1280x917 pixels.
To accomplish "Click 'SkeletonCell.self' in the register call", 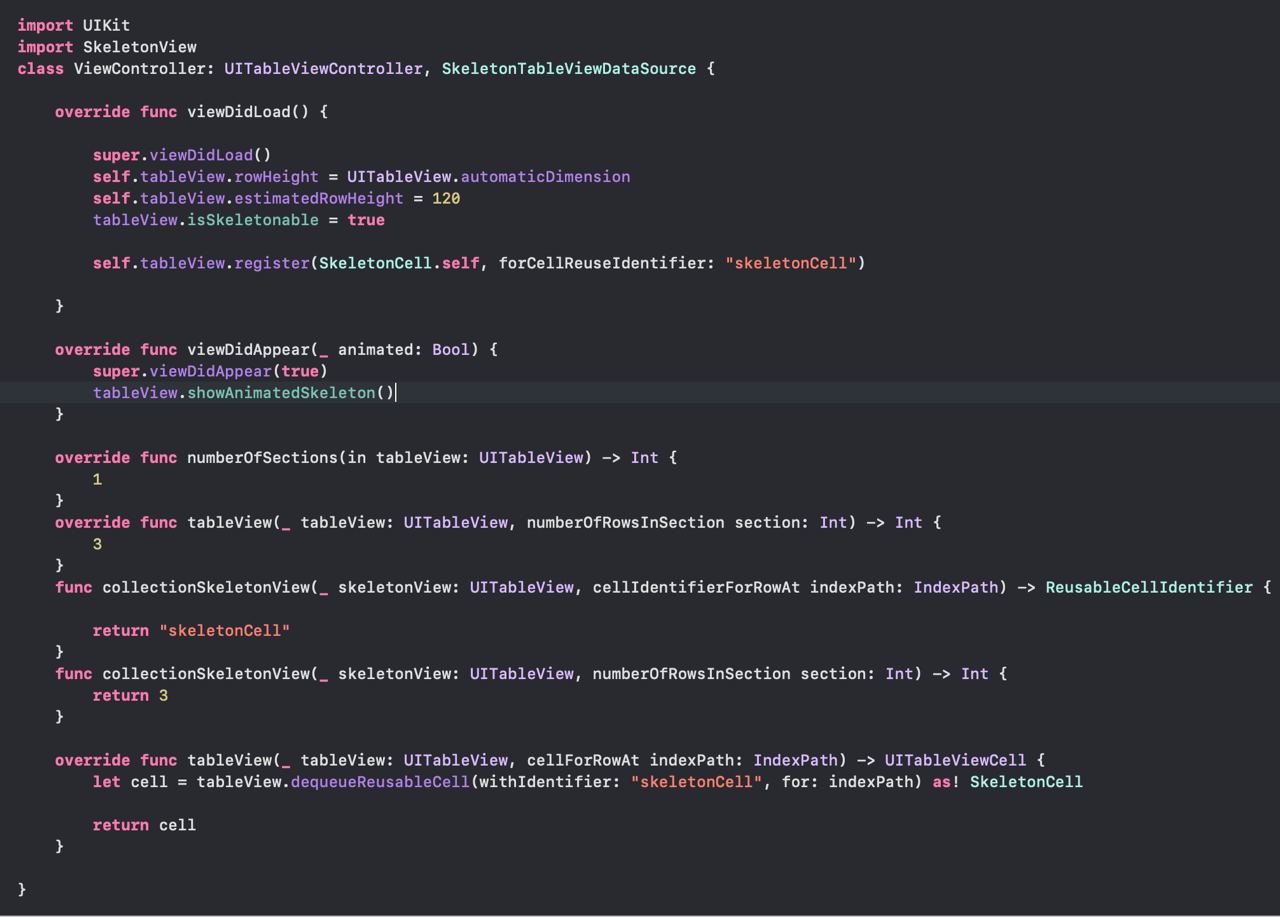I will (399, 263).
